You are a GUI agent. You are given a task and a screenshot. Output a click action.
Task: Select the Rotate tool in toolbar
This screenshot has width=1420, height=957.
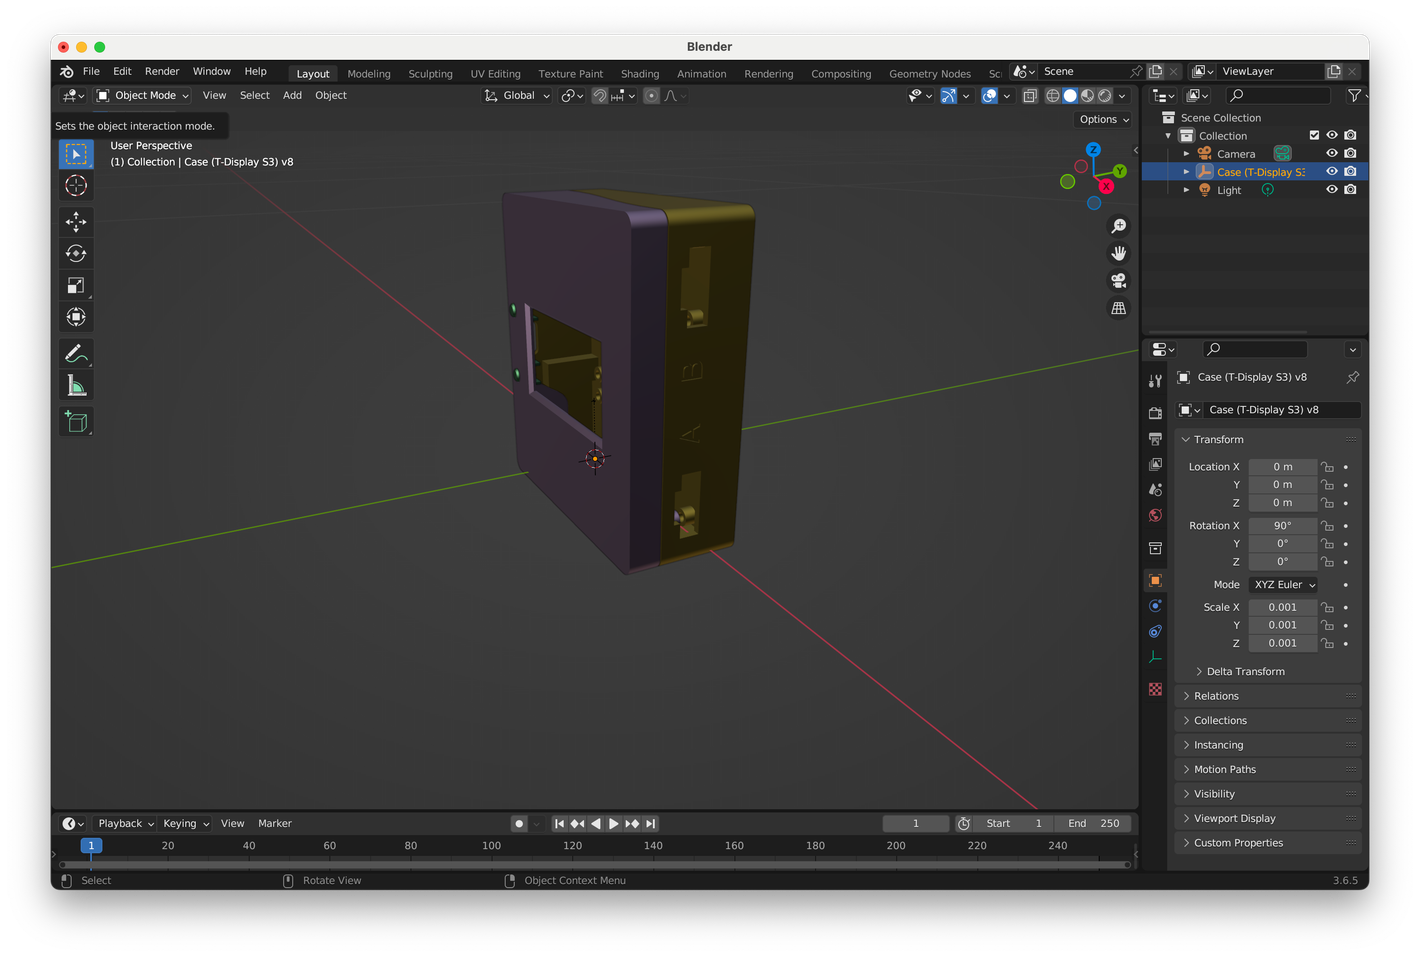click(x=76, y=253)
